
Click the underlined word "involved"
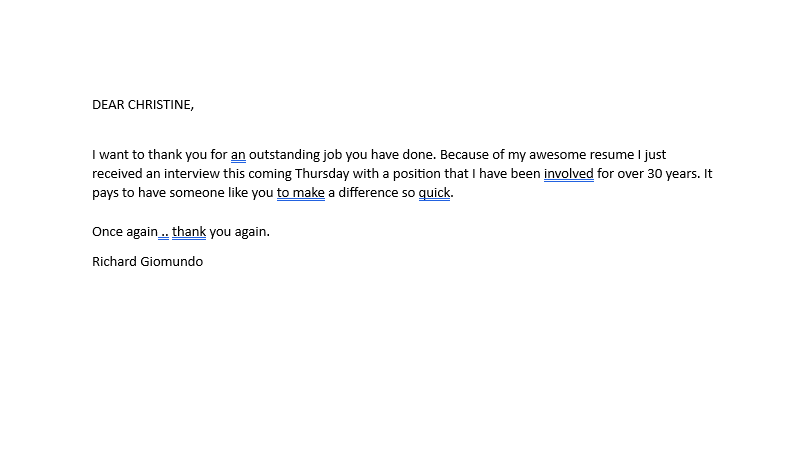point(568,174)
